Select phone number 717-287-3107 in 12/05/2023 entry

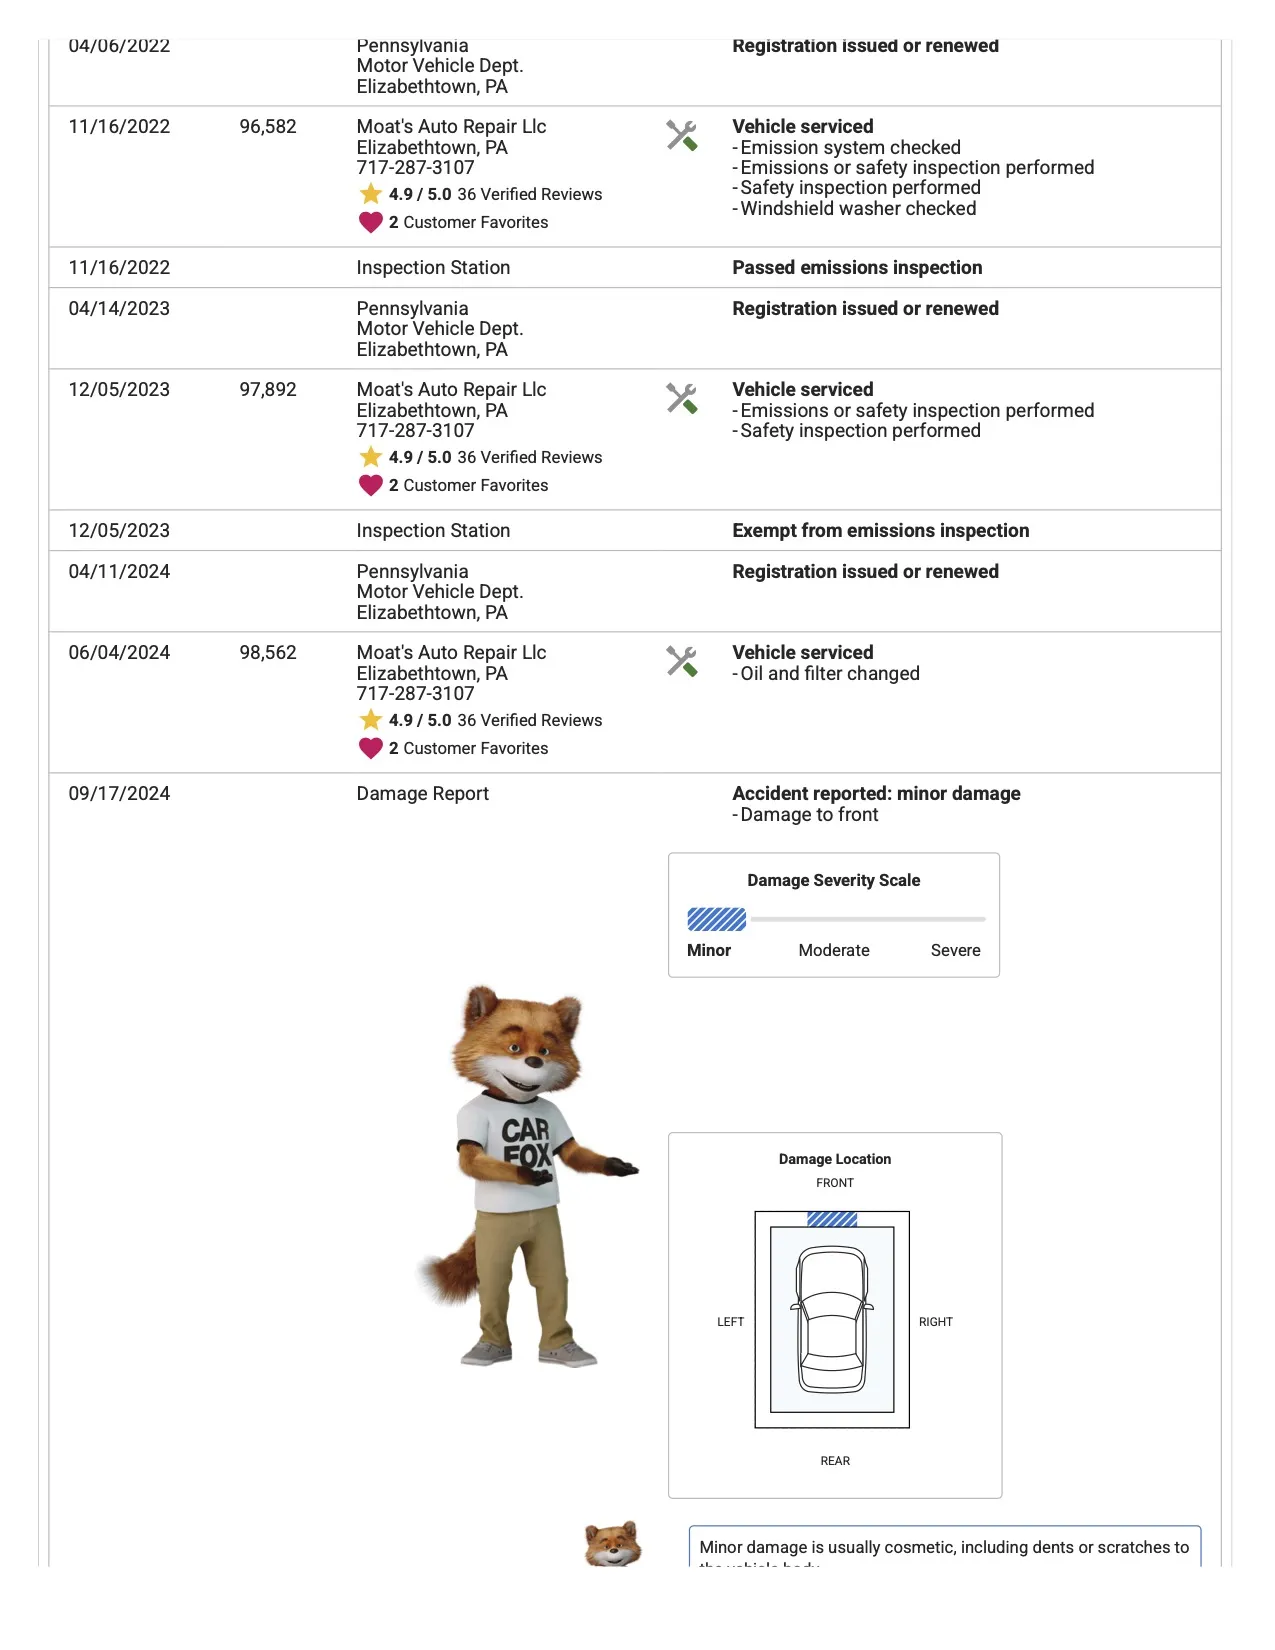[x=415, y=431]
